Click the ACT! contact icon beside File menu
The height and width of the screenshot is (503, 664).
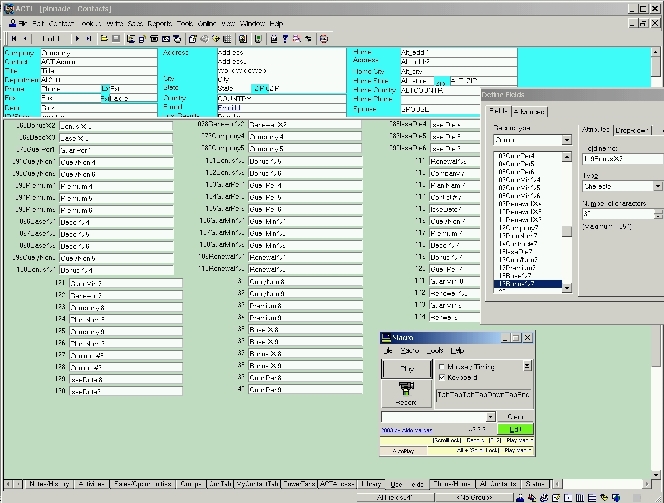click(x=13, y=23)
